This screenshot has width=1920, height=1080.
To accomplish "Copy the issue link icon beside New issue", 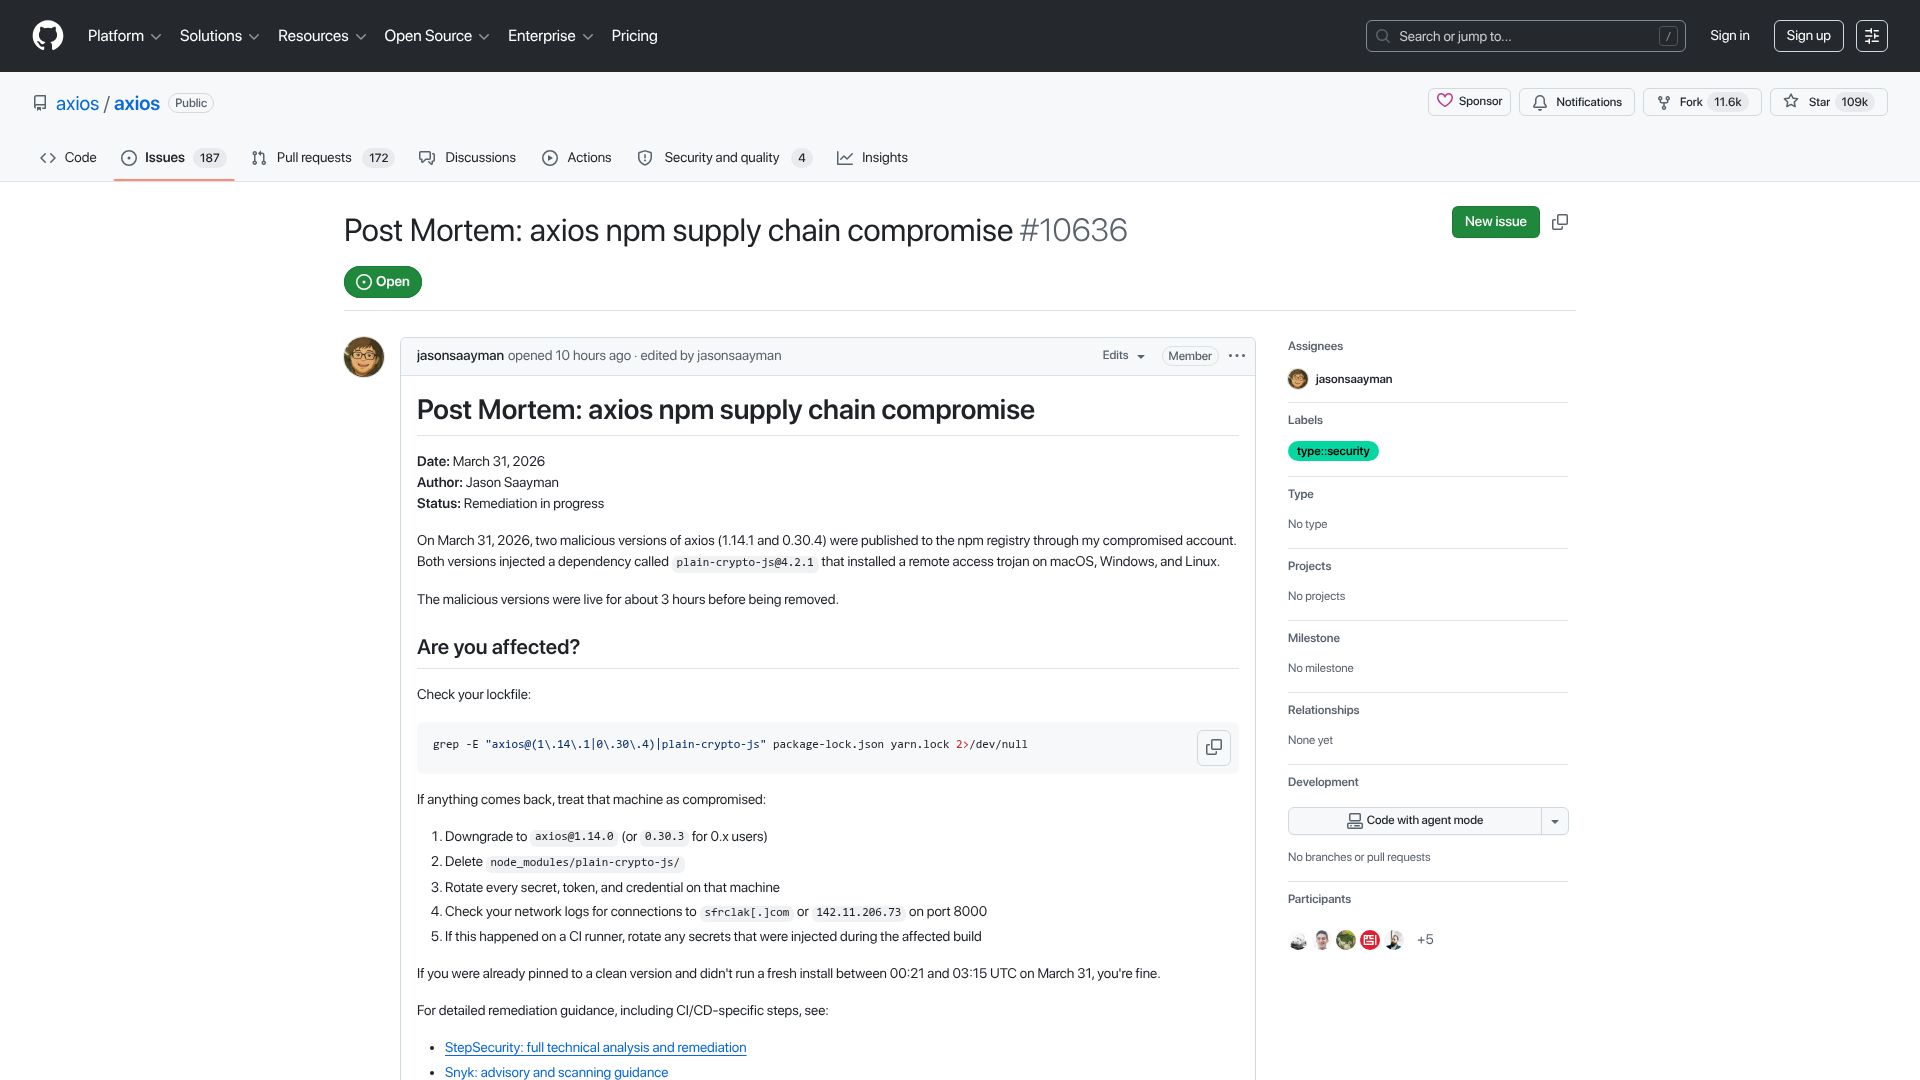I will tap(1560, 222).
